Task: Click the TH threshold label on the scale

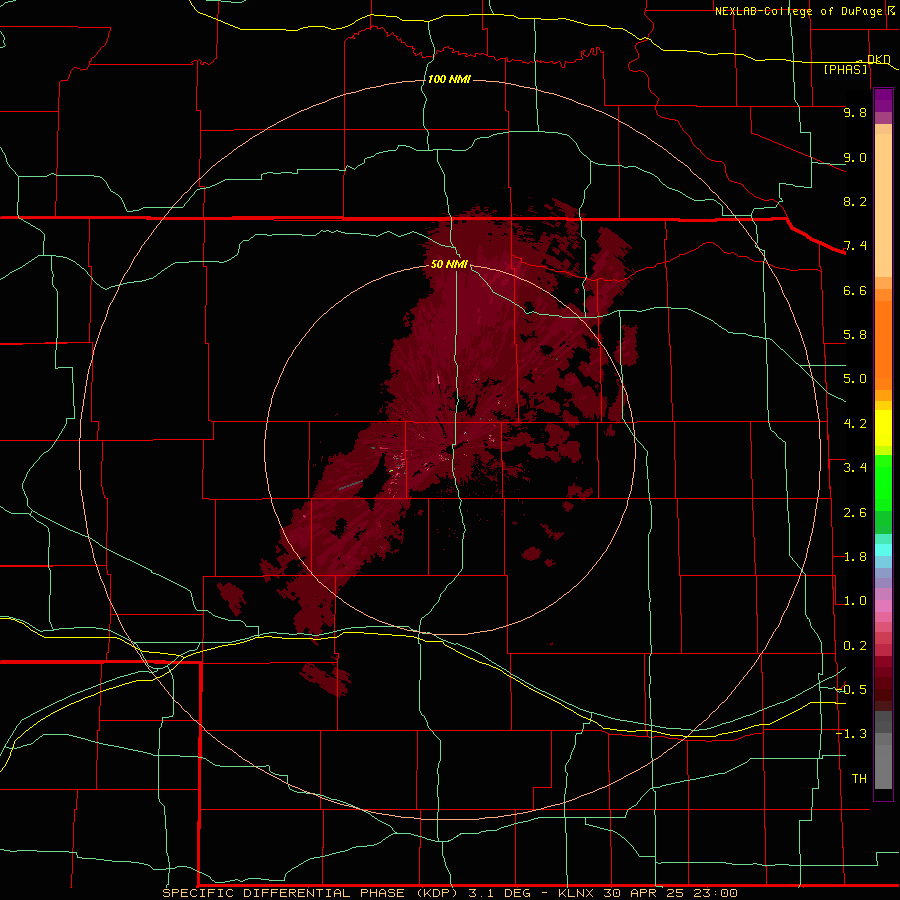Action: (x=859, y=779)
